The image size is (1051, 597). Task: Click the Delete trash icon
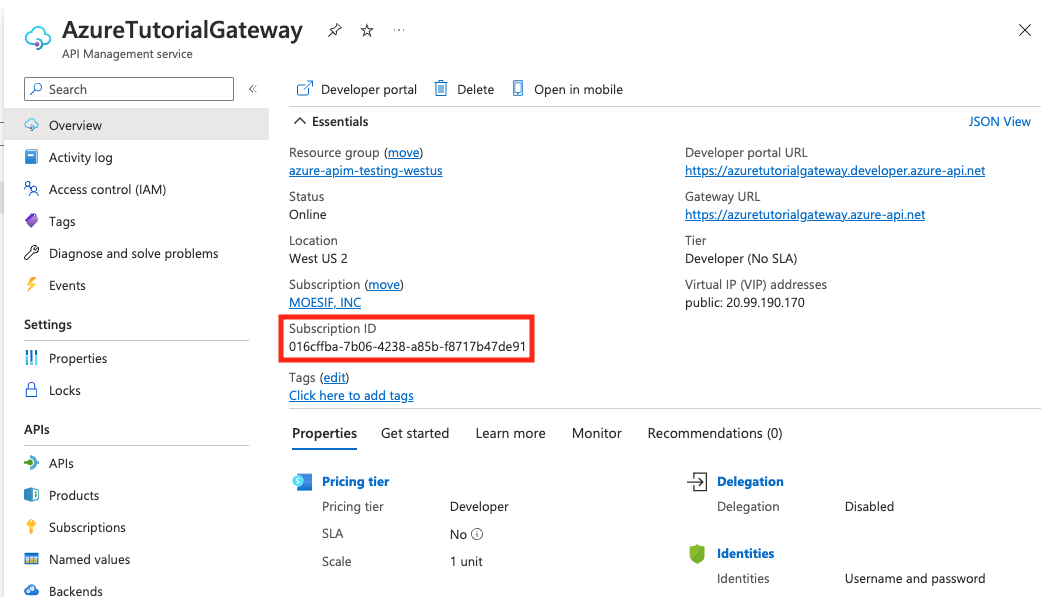point(441,89)
